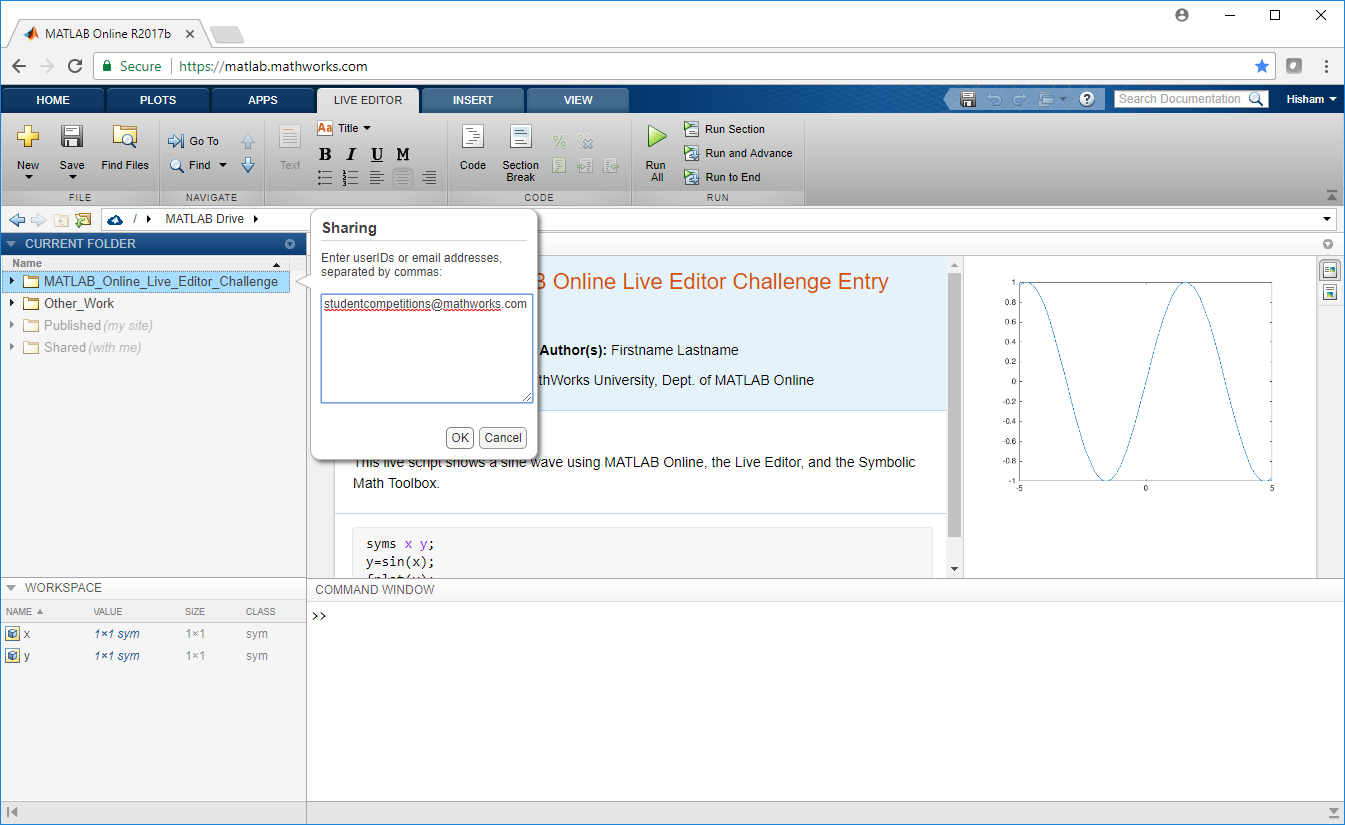This screenshot has width=1345, height=825.
Task: Align text left
Action: 377,177
